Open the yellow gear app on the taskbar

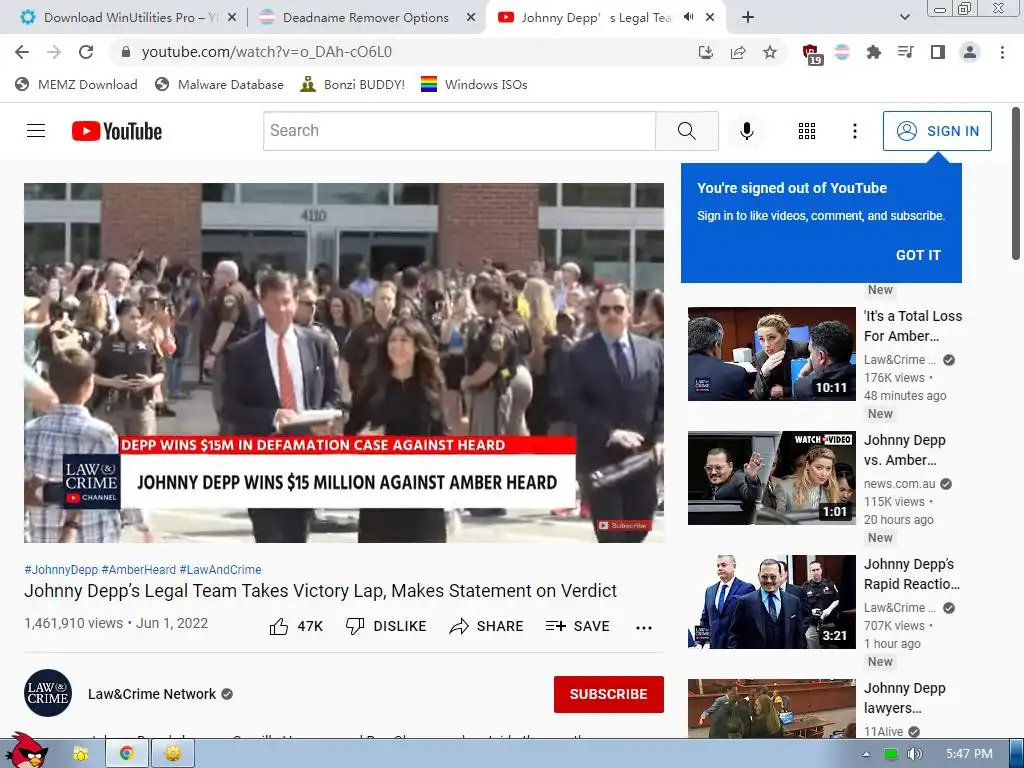point(172,754)
